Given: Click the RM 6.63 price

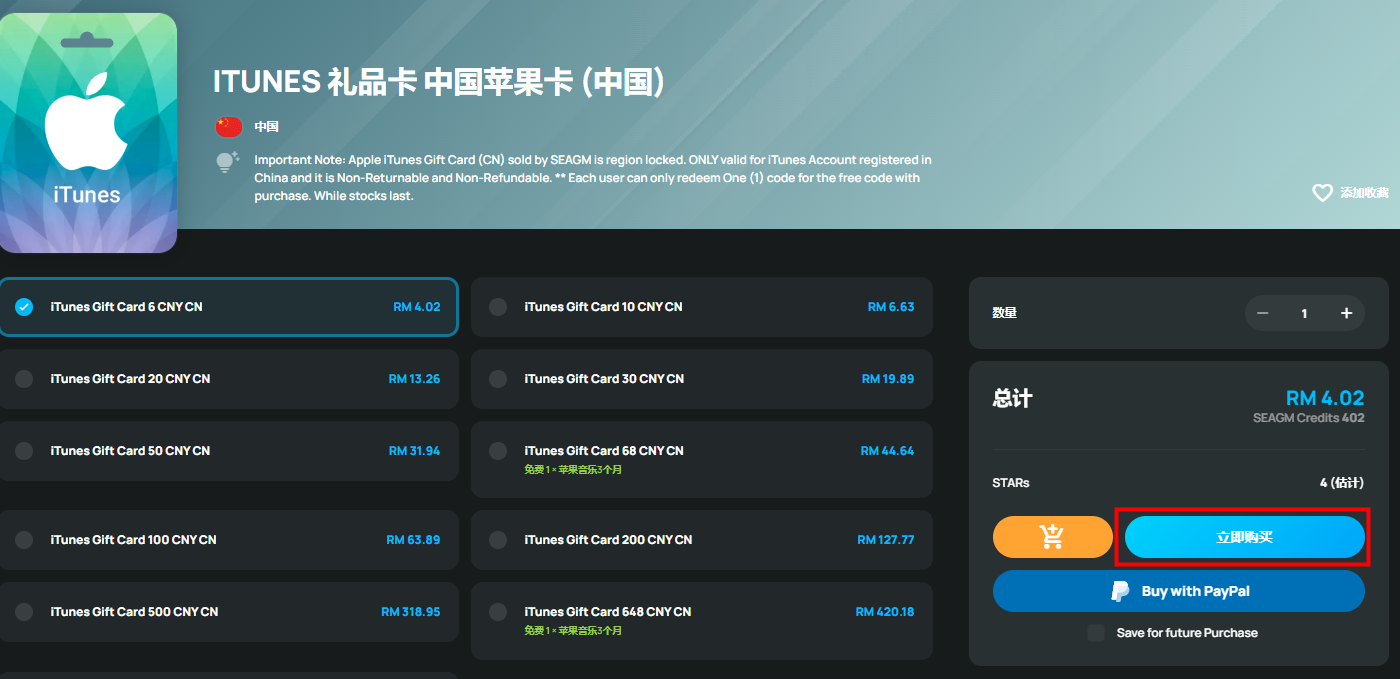Looking at the screenshot, I should coord(891,307).
